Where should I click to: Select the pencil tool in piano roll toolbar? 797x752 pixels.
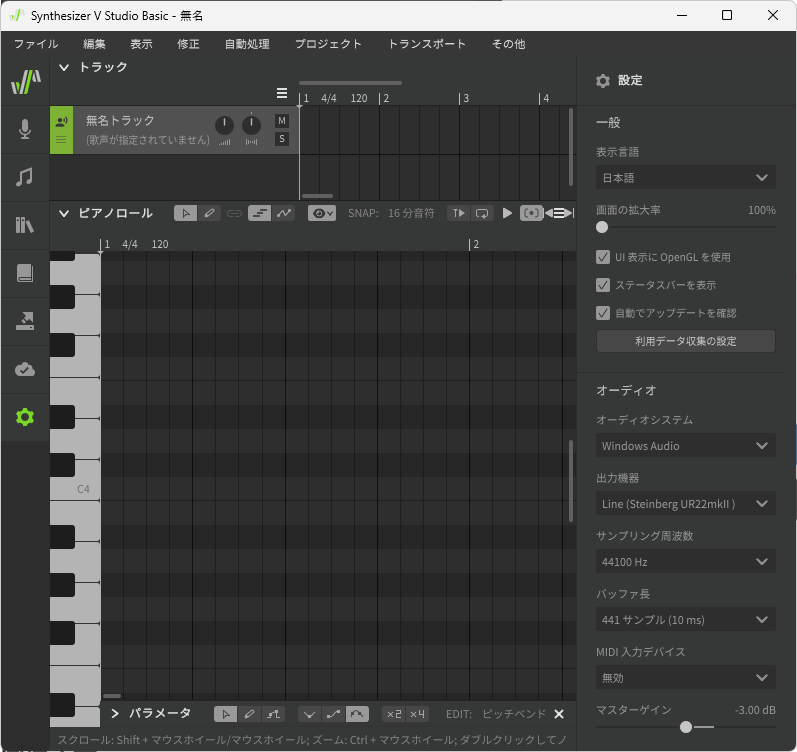click(210, 213)
